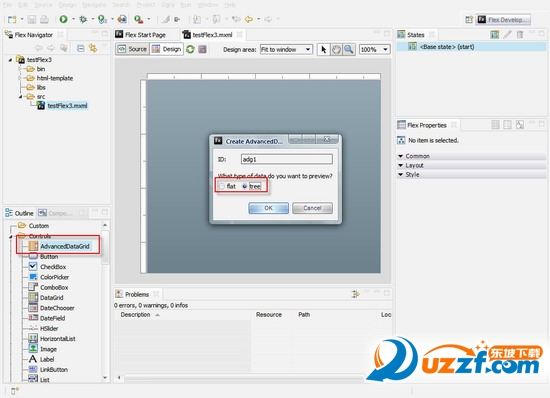Click the Debug bug icon in toolbar
The width and height of the screenshot is (550, 398).
coord(83,19)
